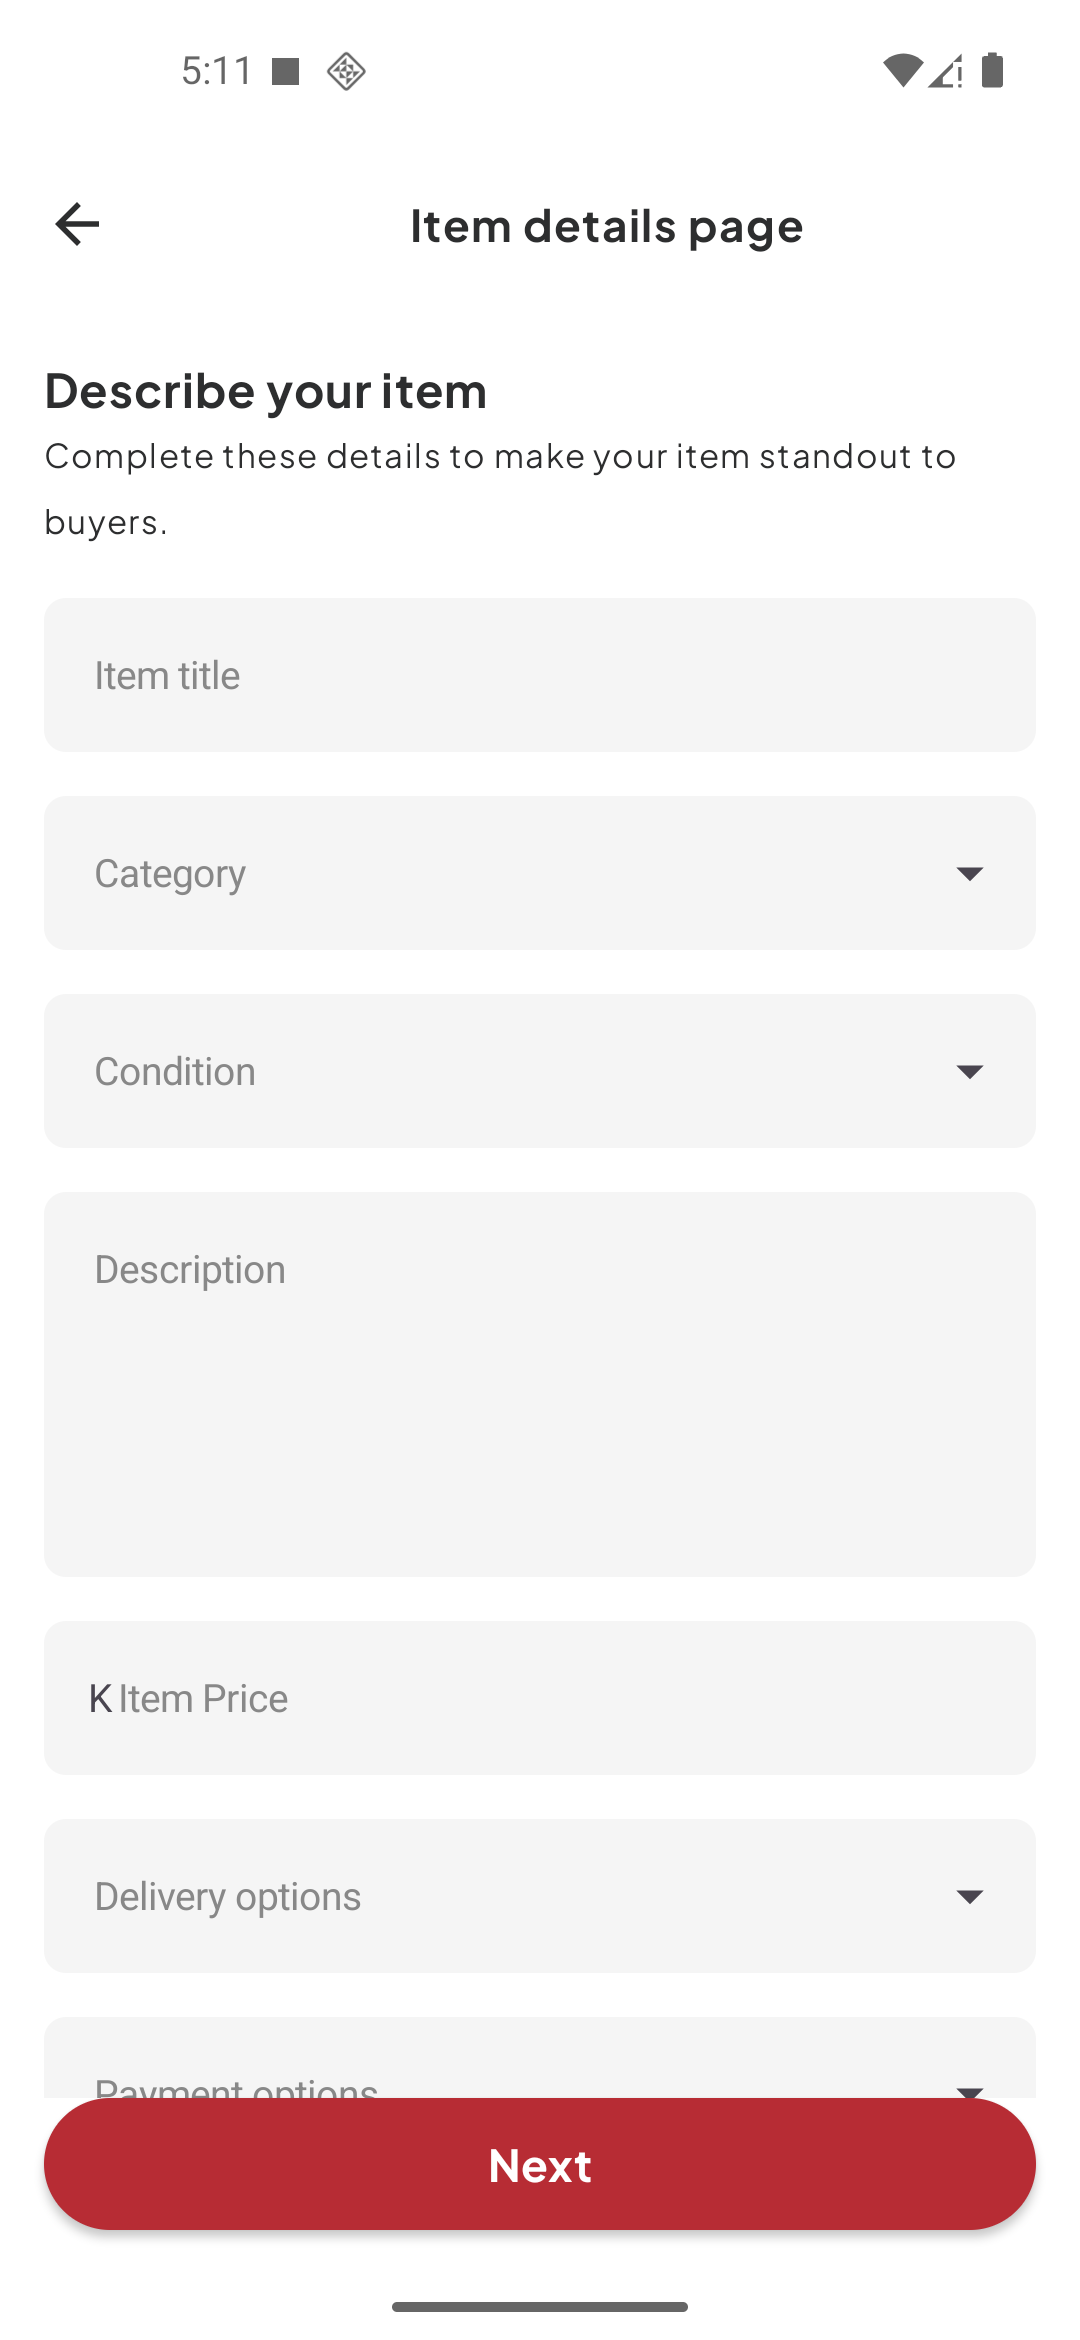Tap the cellular signal icon
Image resolution: width=1080 pixels, height=2340 pixels.
[946, 71]
